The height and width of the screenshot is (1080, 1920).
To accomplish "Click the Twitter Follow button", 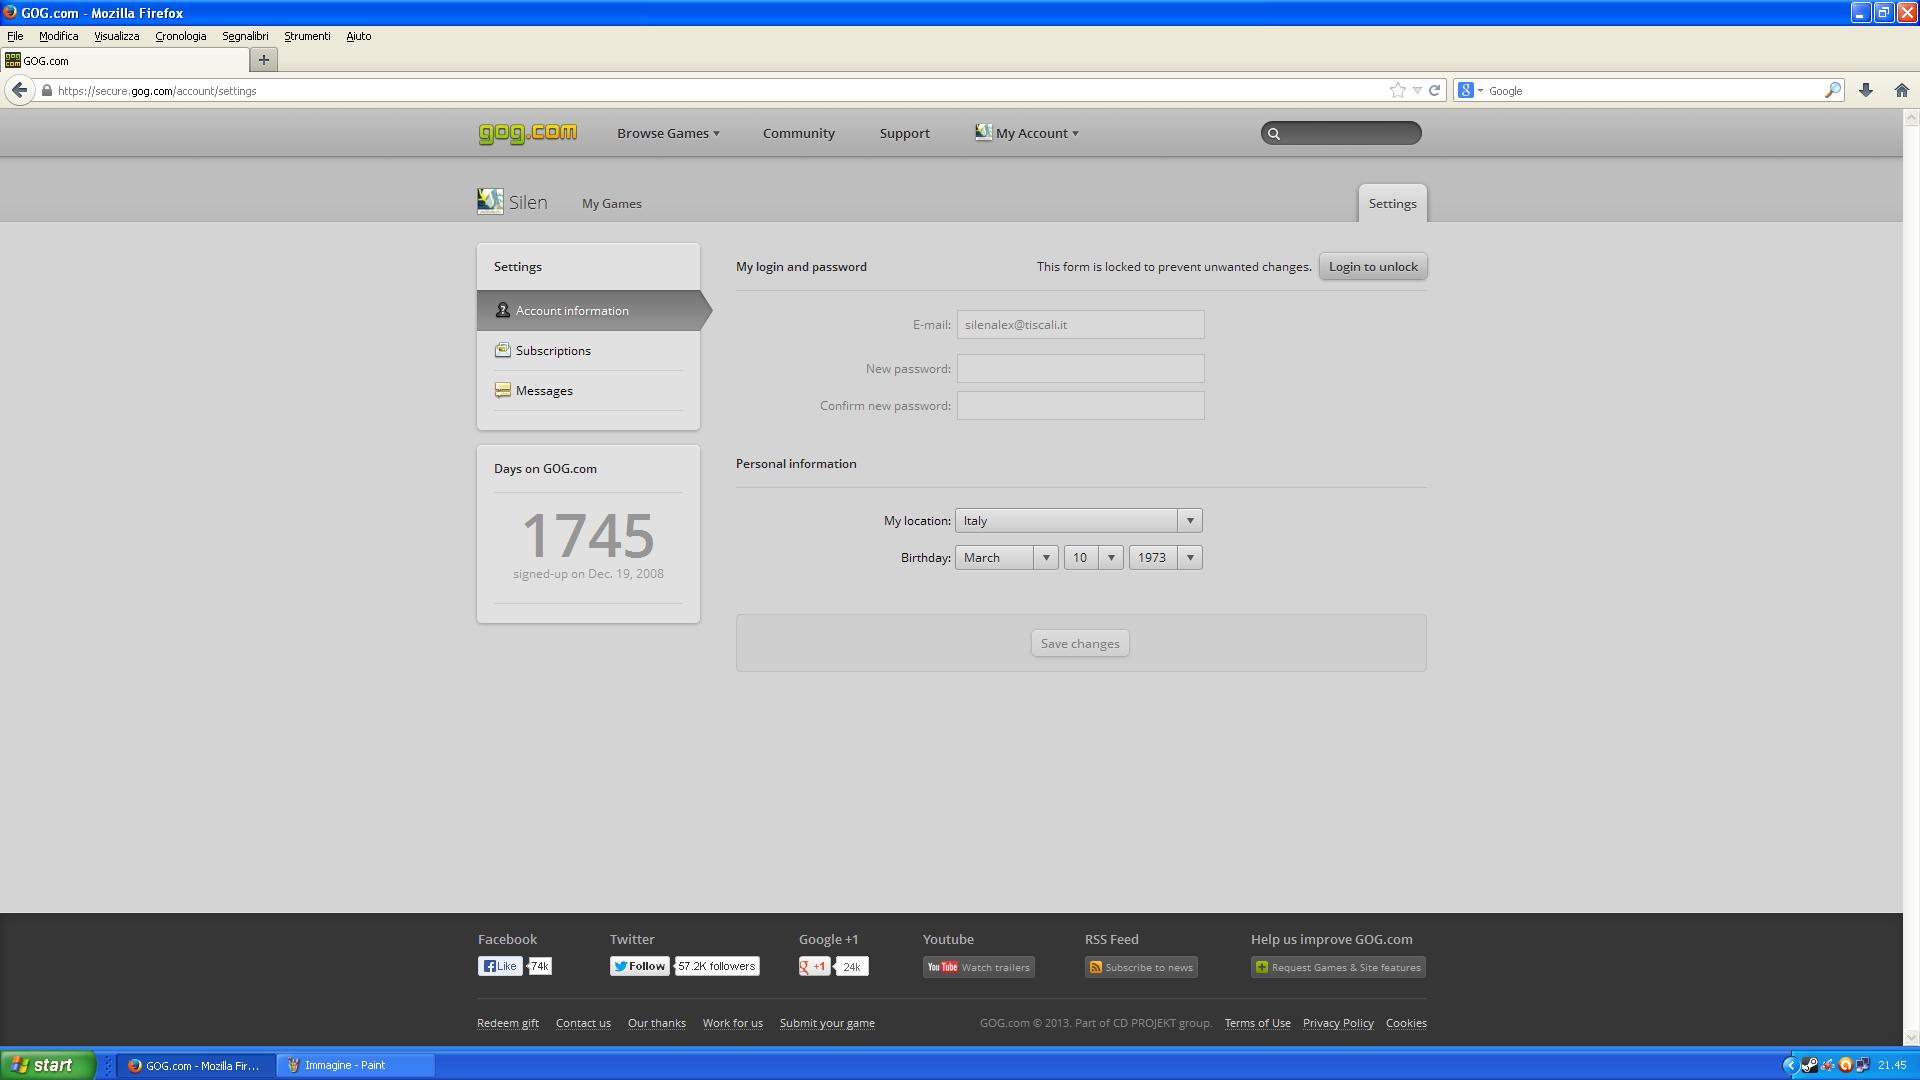I will tap(640, 966).
